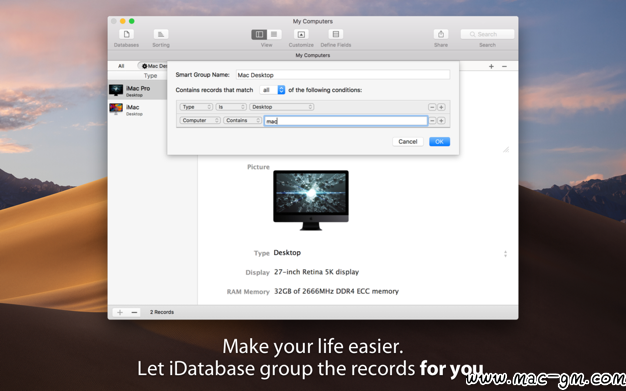Image resolution: width=626 pixels, height=391 pixels.
Task: Open the Computer field dropdown
Action: pos(200,120)
